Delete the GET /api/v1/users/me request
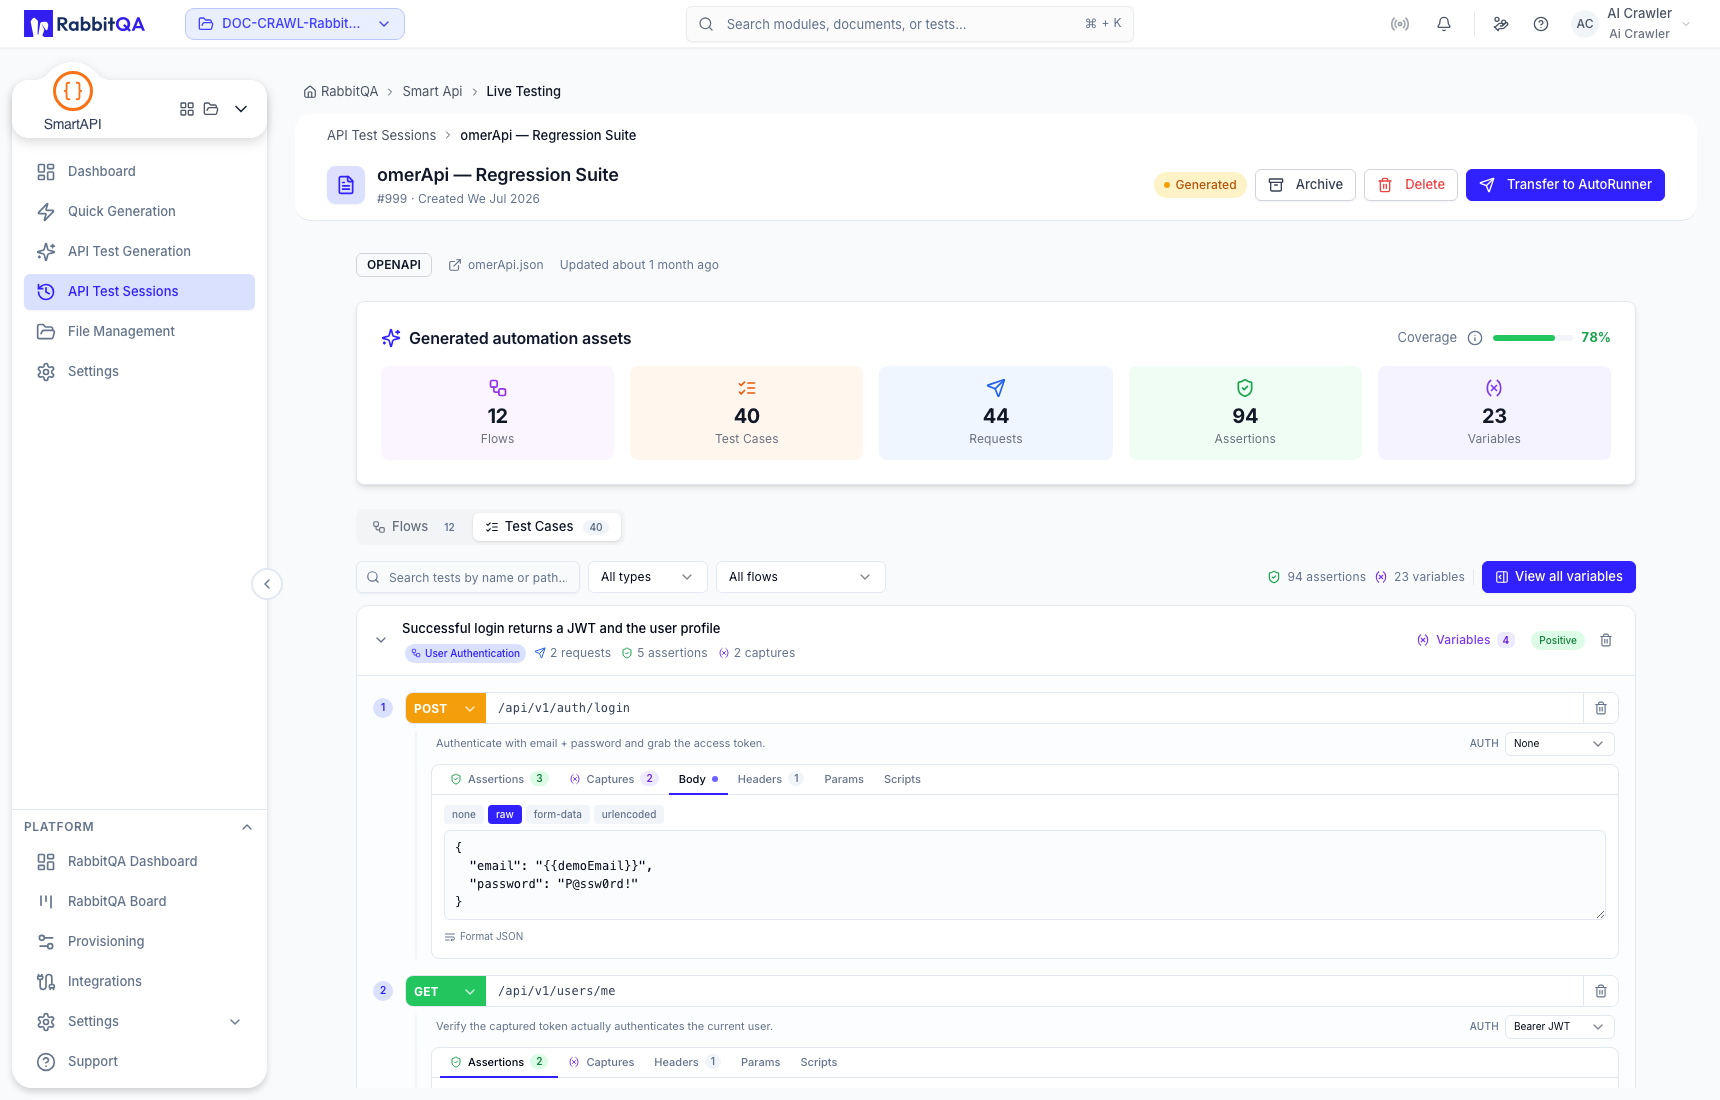Viewport: 1720px width, 1100px height. (1601, 991)
